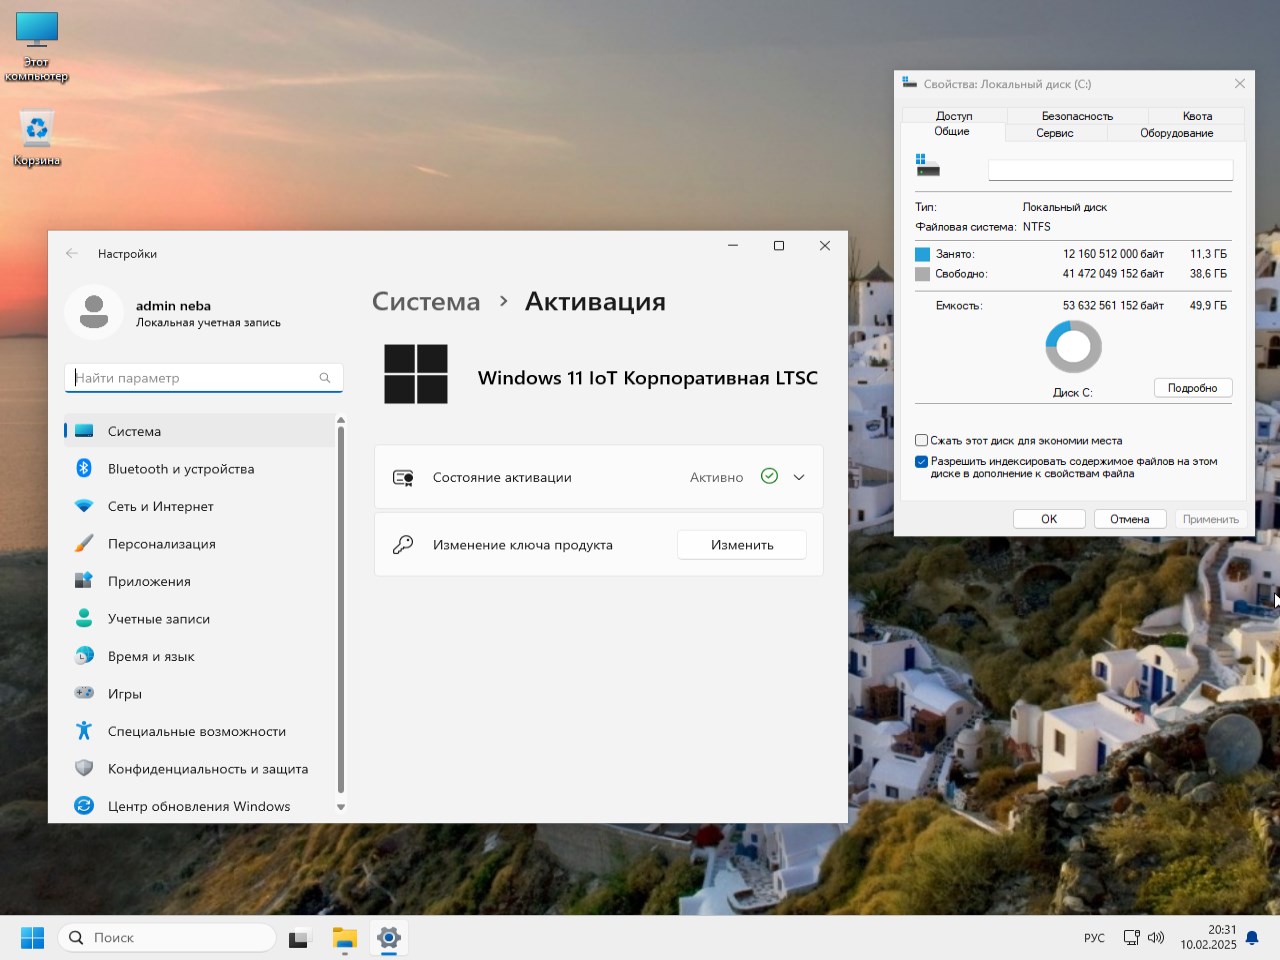Click the Система breadcrumb link

pos(426,302)
